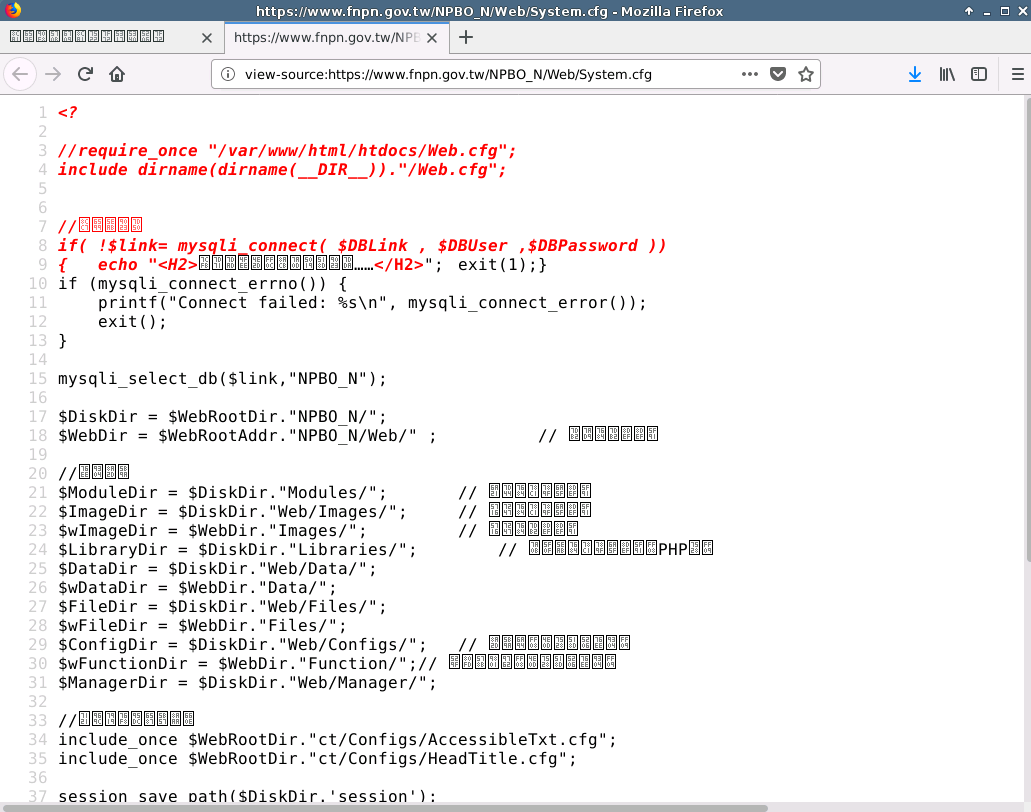Minimize the Firefox window

[987, 11]
